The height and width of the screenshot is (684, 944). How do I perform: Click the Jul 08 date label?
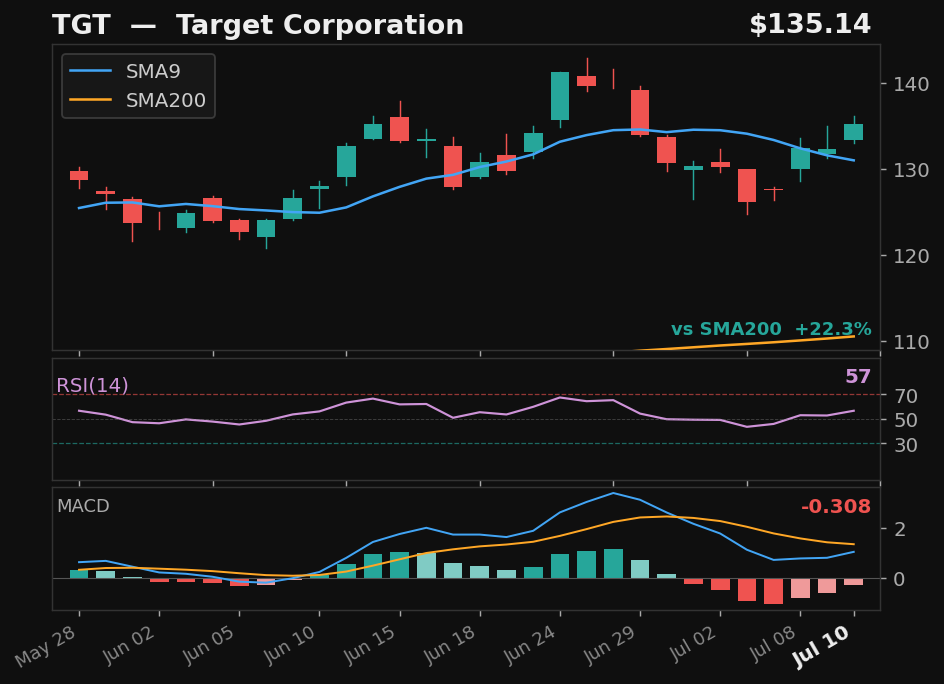point(773,644)
